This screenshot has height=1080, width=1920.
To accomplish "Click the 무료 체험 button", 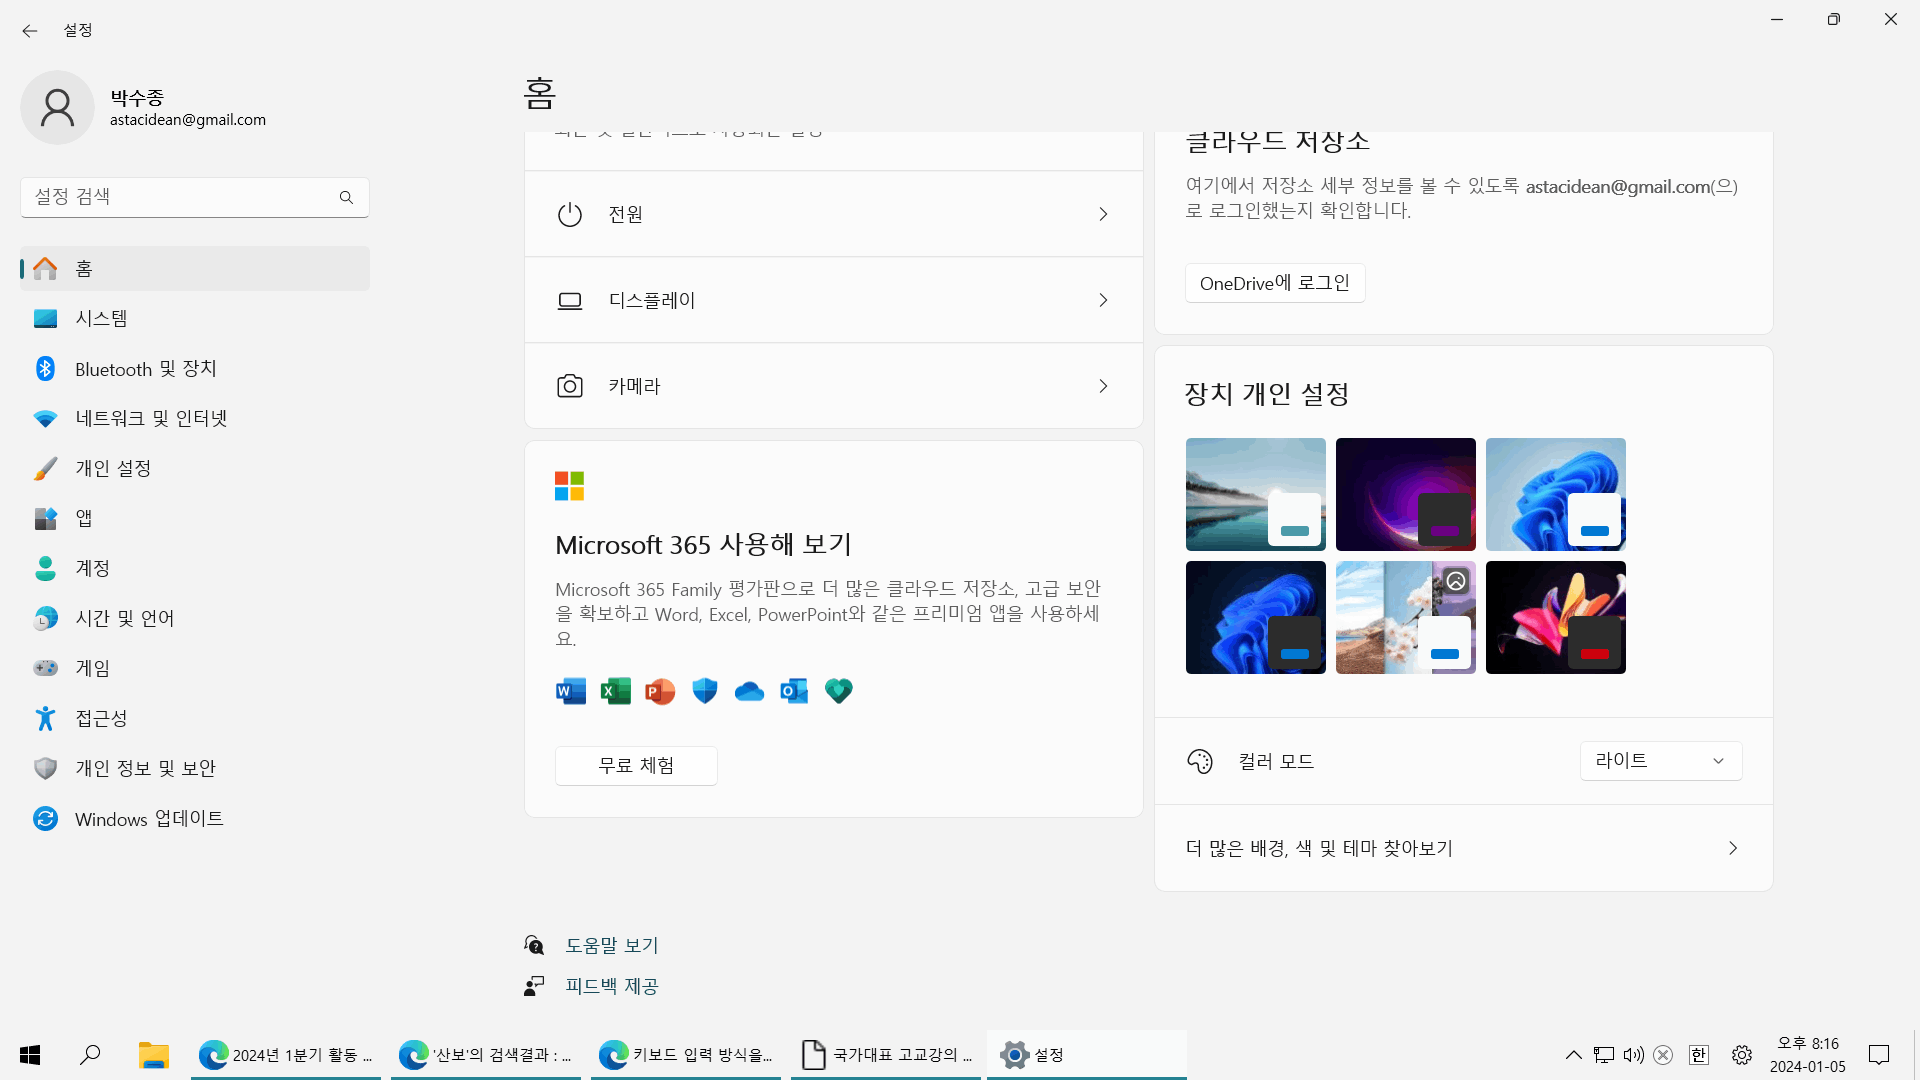I will 636,766.
